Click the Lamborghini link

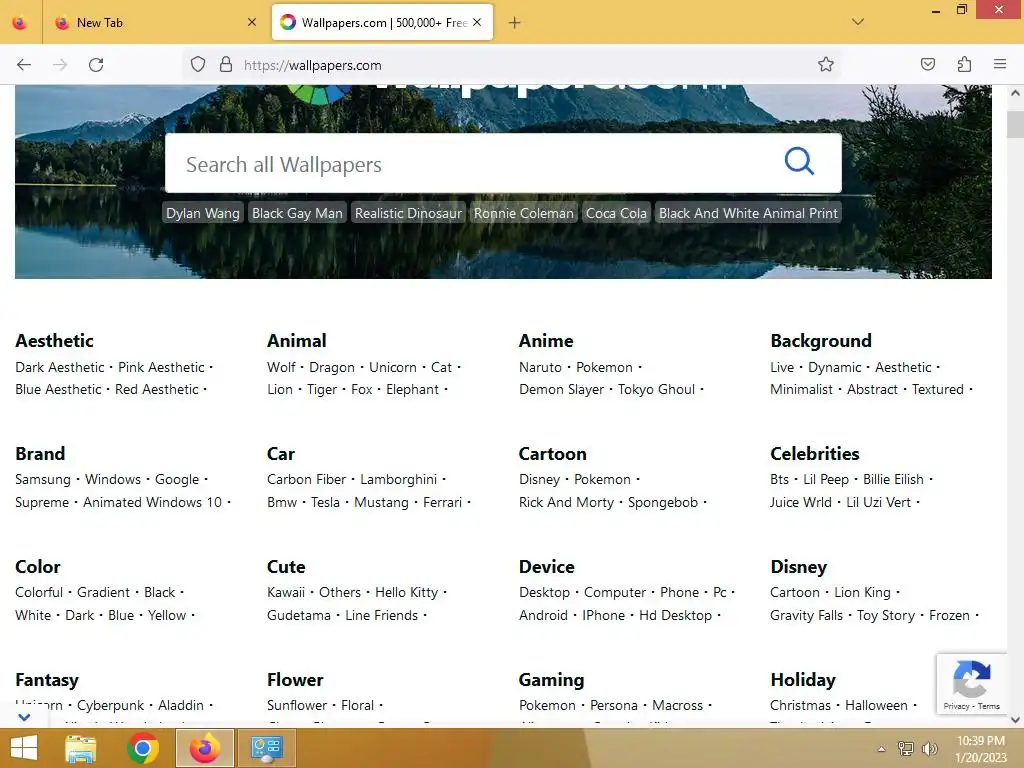398,479
